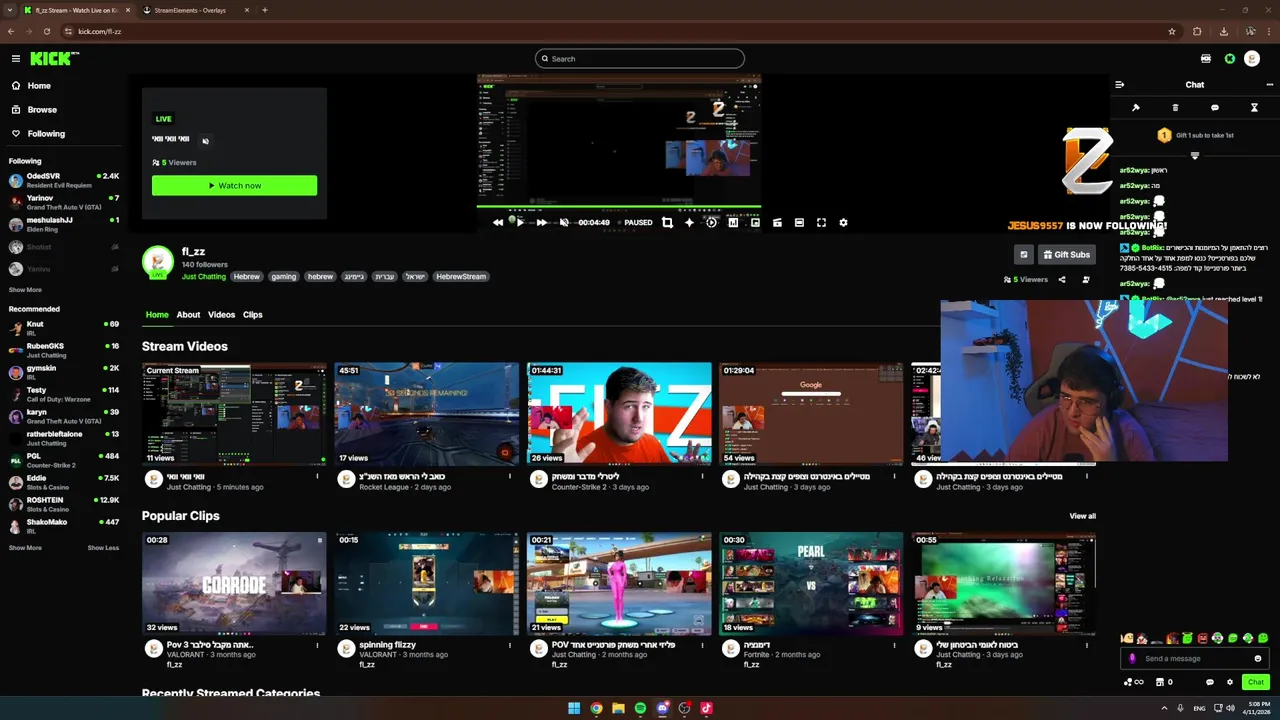This screenshot has width=1280, height=720.
Task: Play the paused stream
Action: click(x=520, y=223)
